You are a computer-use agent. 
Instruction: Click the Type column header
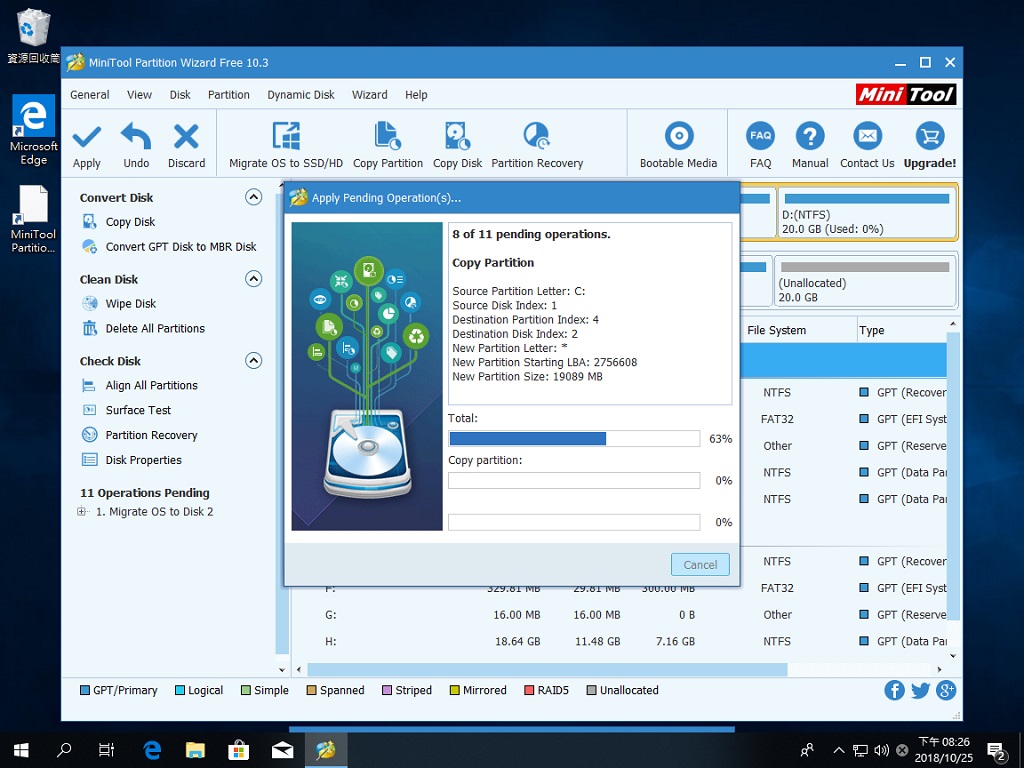pyautogui.click(x=872, y=330)
